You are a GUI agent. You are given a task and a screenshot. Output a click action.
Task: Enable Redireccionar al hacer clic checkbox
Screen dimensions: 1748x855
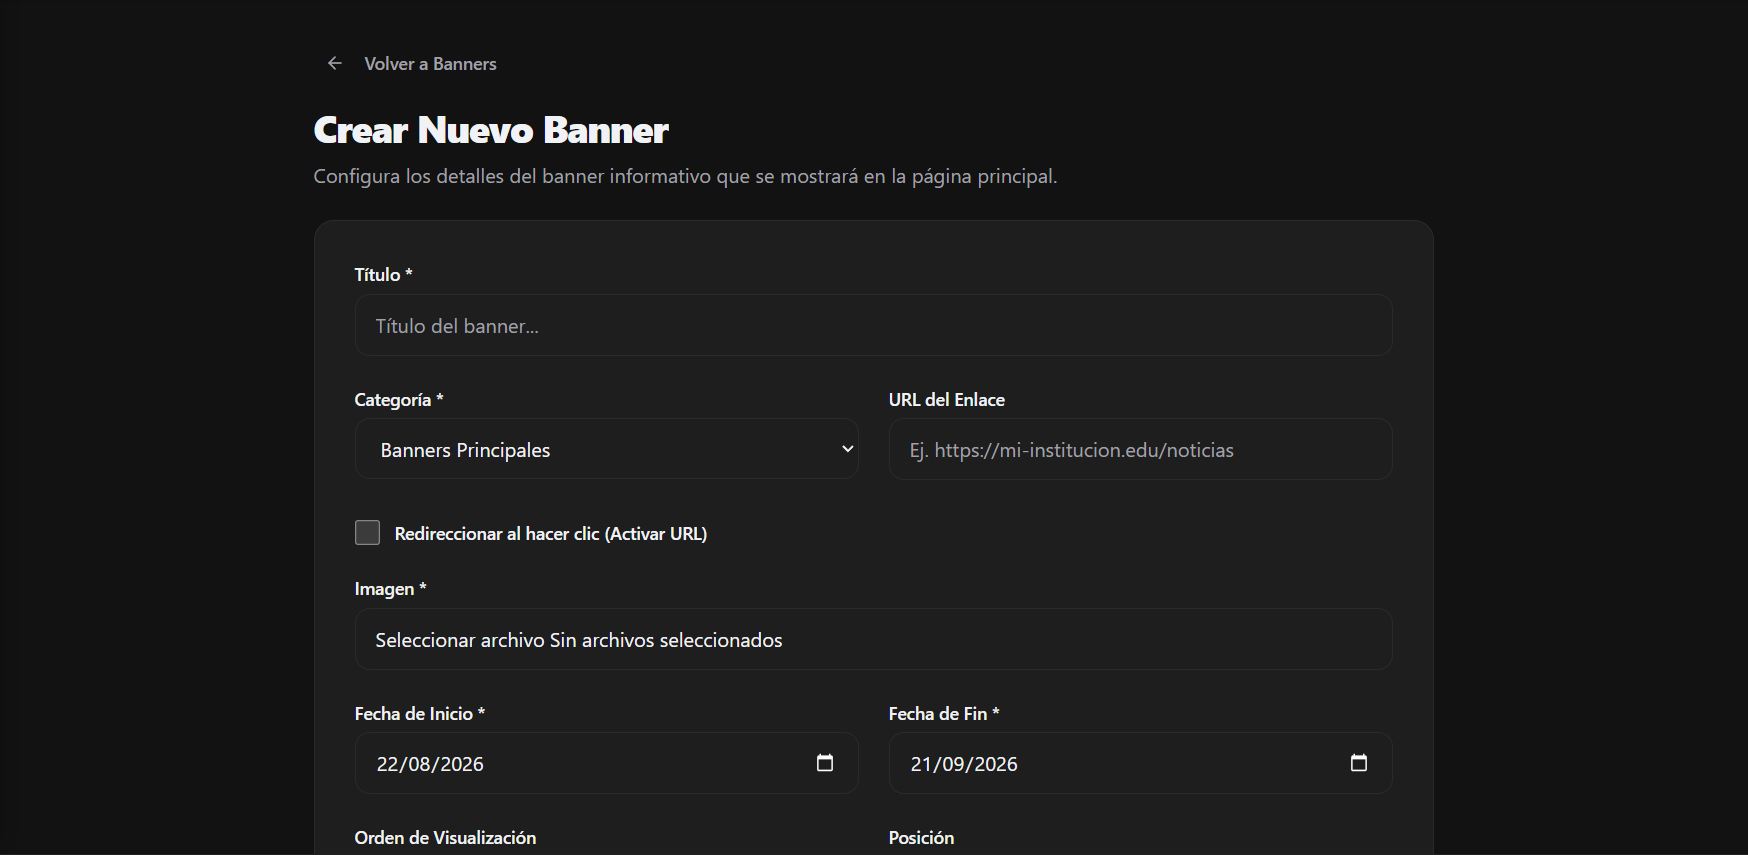pos(367,532)
